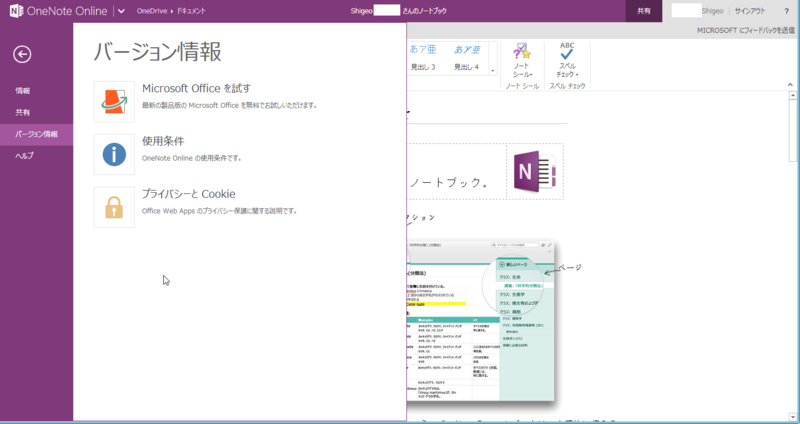800x424 pixels.
Task: Apply the 見出し 3 style
Action: (x=423, y=58)
